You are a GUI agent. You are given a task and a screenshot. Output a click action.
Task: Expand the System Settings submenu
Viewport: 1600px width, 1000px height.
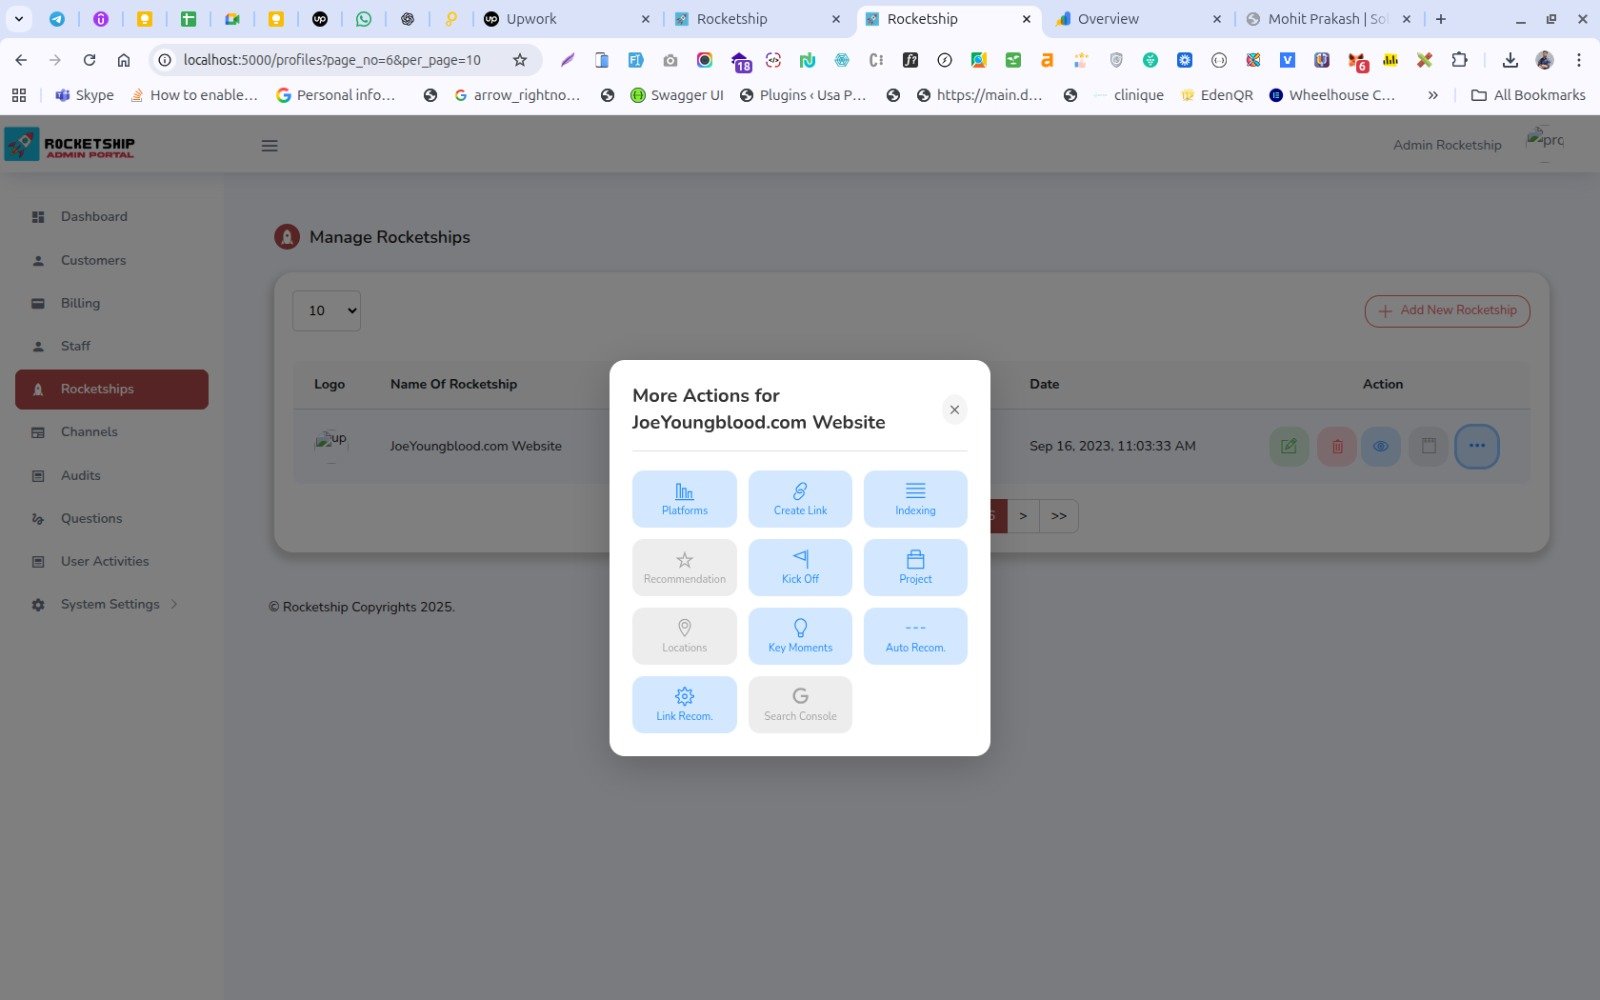(x=110, y=604)
